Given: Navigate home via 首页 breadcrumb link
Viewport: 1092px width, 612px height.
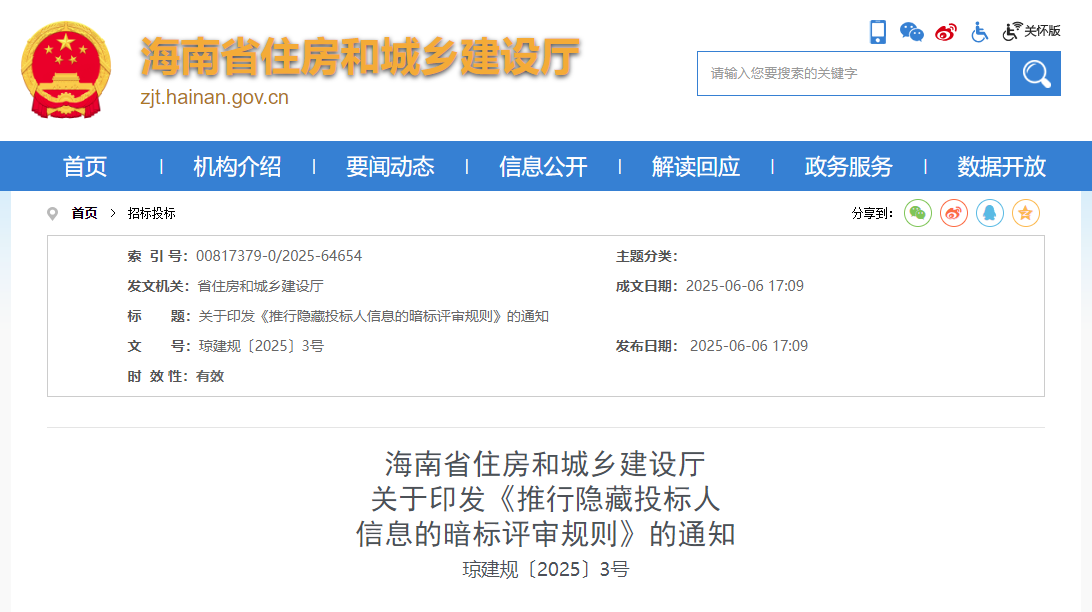Looking at the screenshot, I should 84,213.
